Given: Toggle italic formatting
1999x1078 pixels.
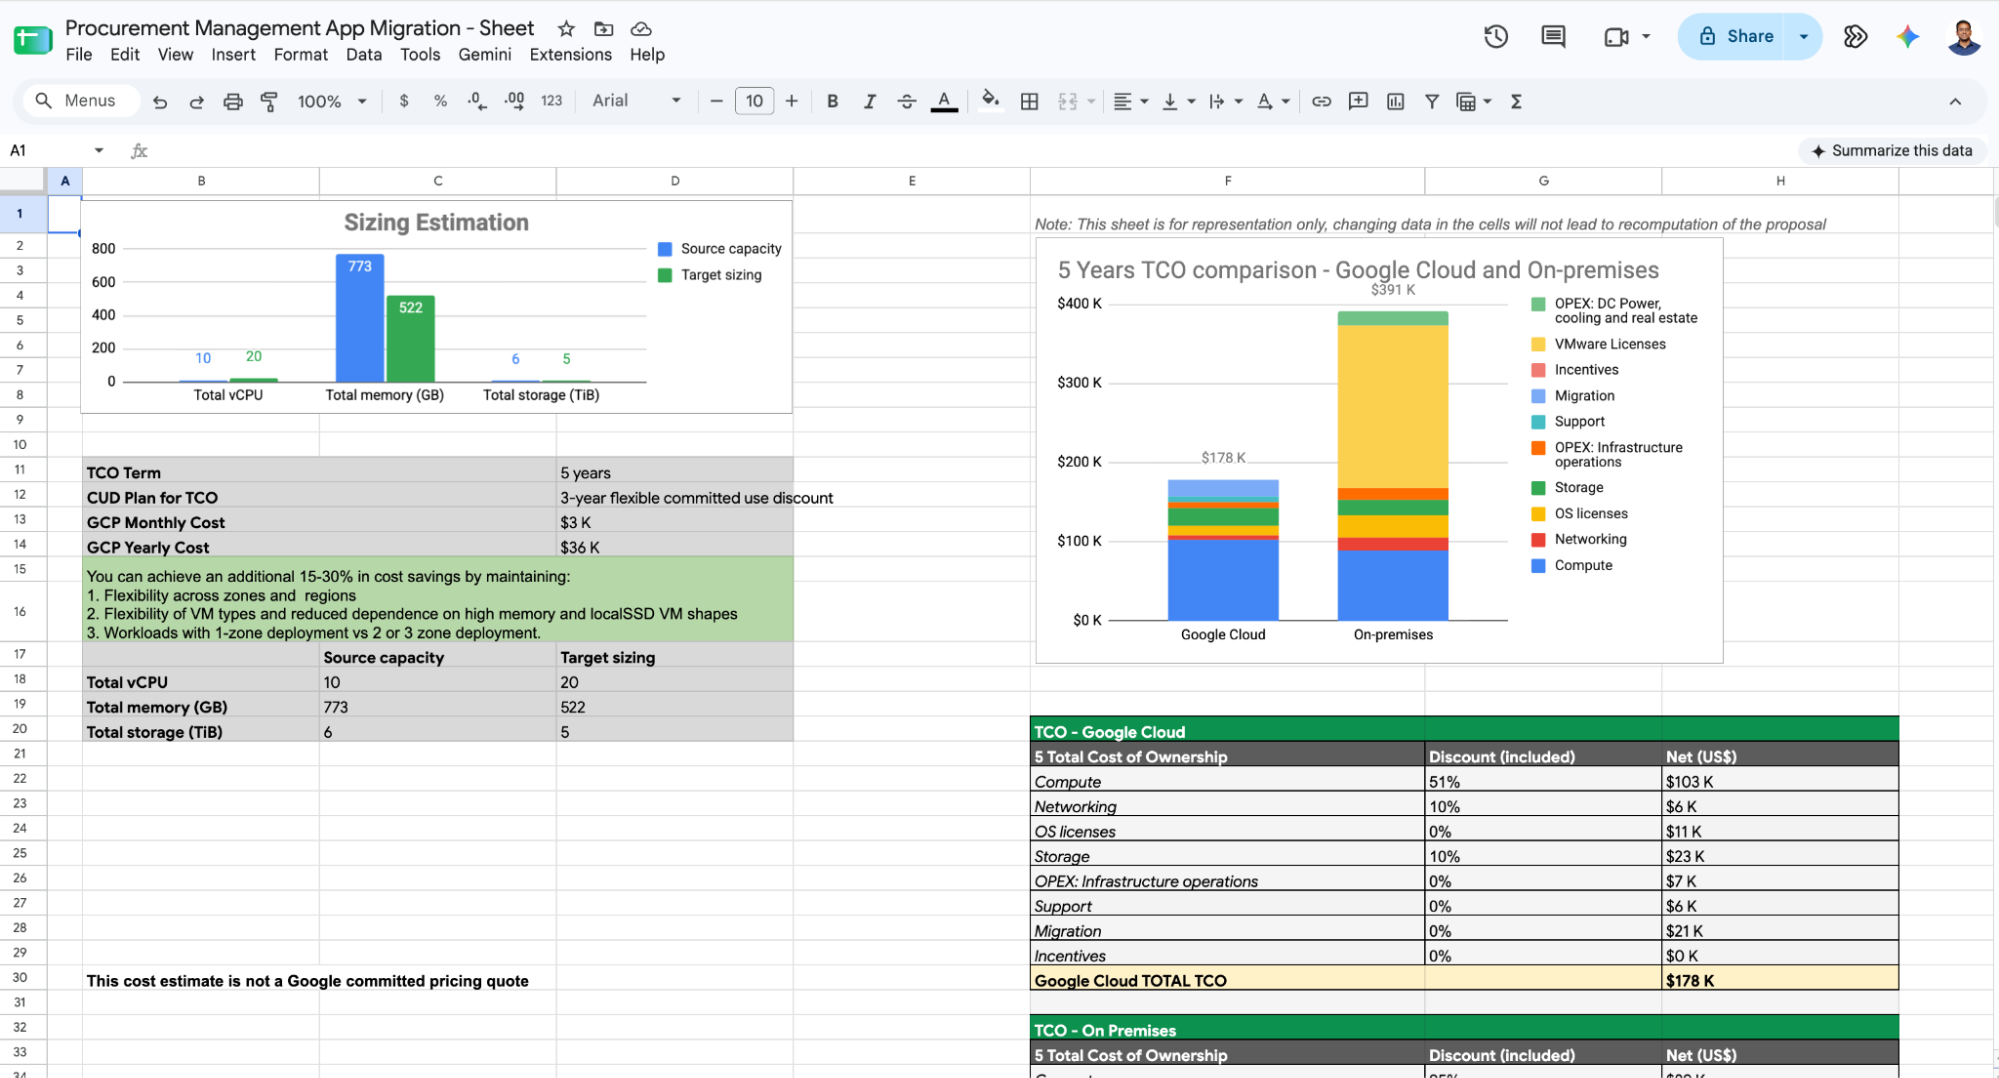Looking at the screenshot, I should point(869,101).
